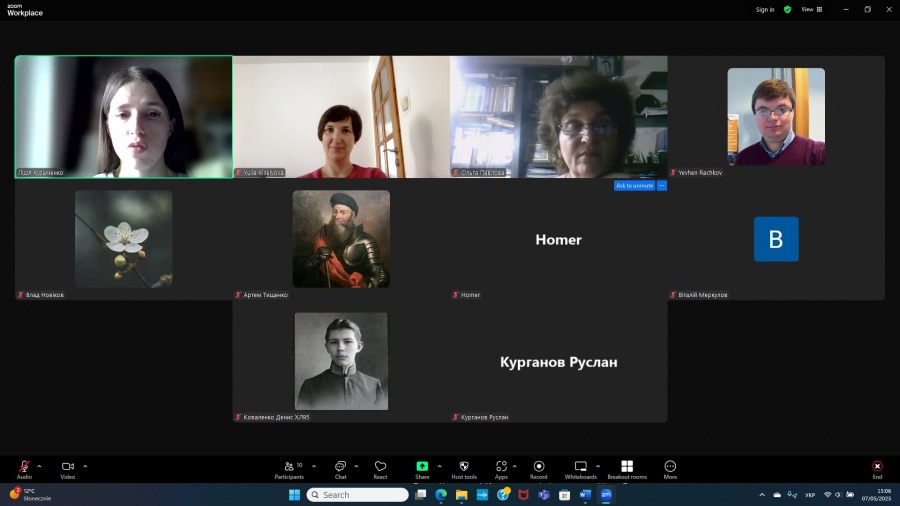The height and width of the screenshot is (506, 900).
Task: Expand the Chat options arrow
Action: pyautogui.click(x=356, y=466)
